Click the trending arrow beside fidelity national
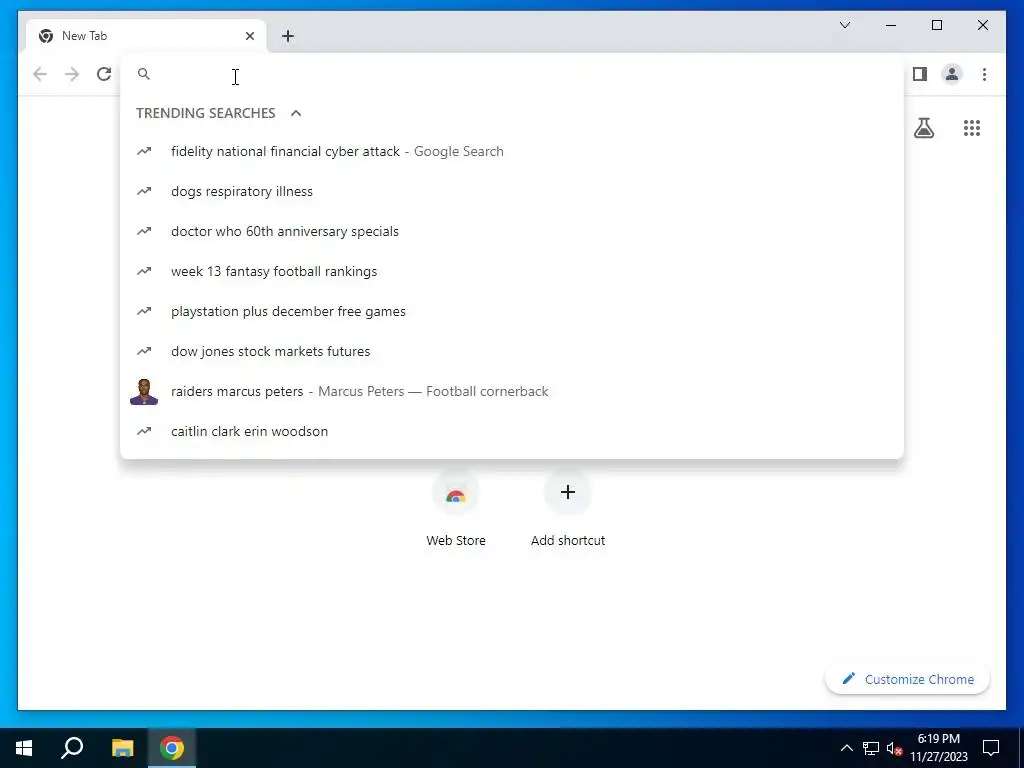This screenshot has height=768, width=1024. [144, 152]
